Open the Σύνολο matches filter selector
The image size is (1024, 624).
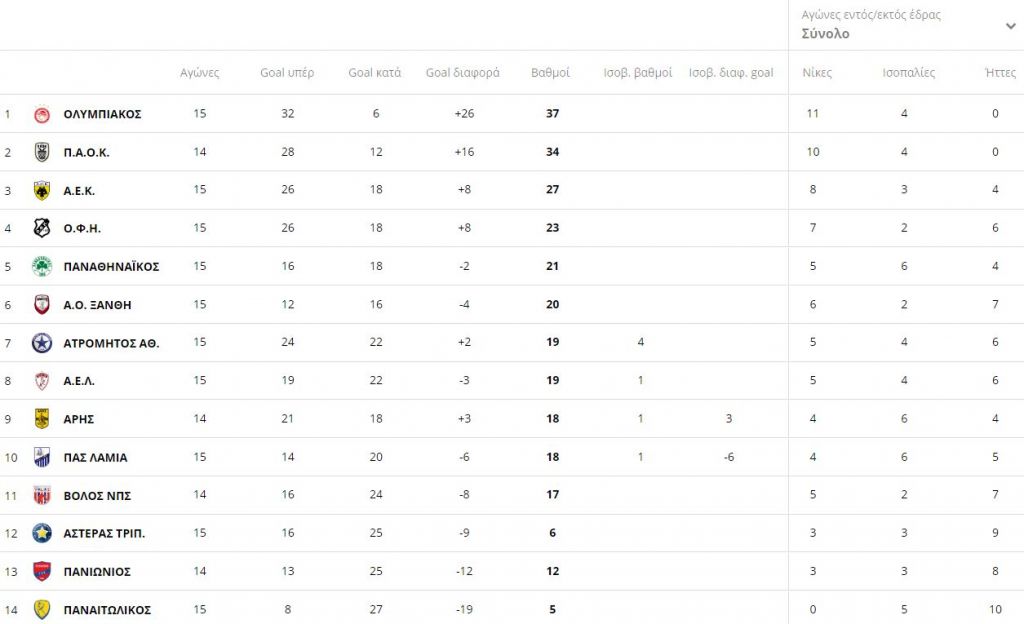(x=825, y=33)
